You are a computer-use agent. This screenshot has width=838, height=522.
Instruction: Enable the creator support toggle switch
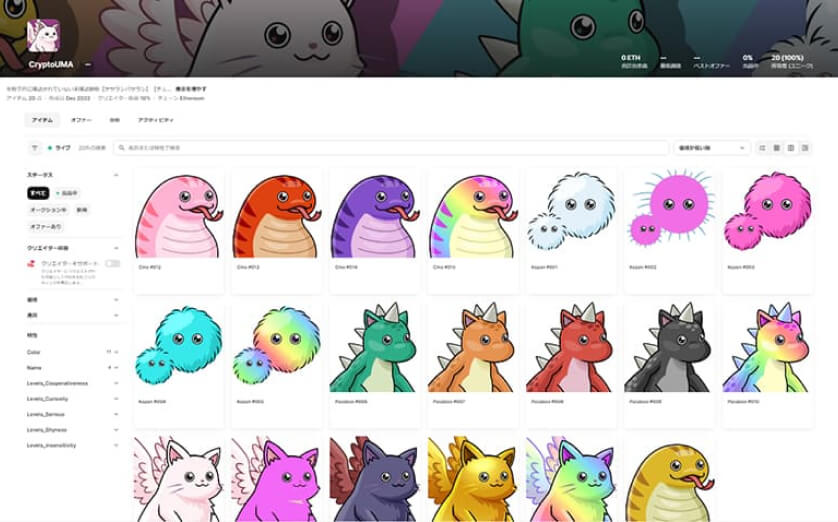click(112, 263)
